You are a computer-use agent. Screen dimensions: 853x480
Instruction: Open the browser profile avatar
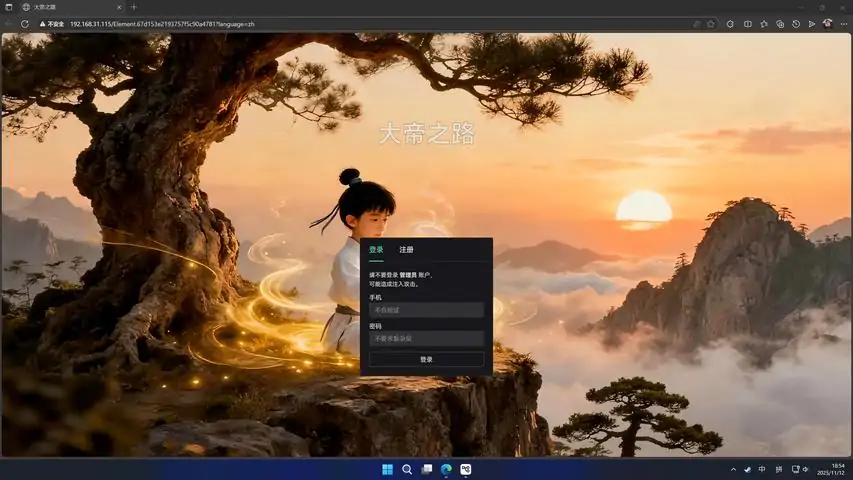point(827,23)
